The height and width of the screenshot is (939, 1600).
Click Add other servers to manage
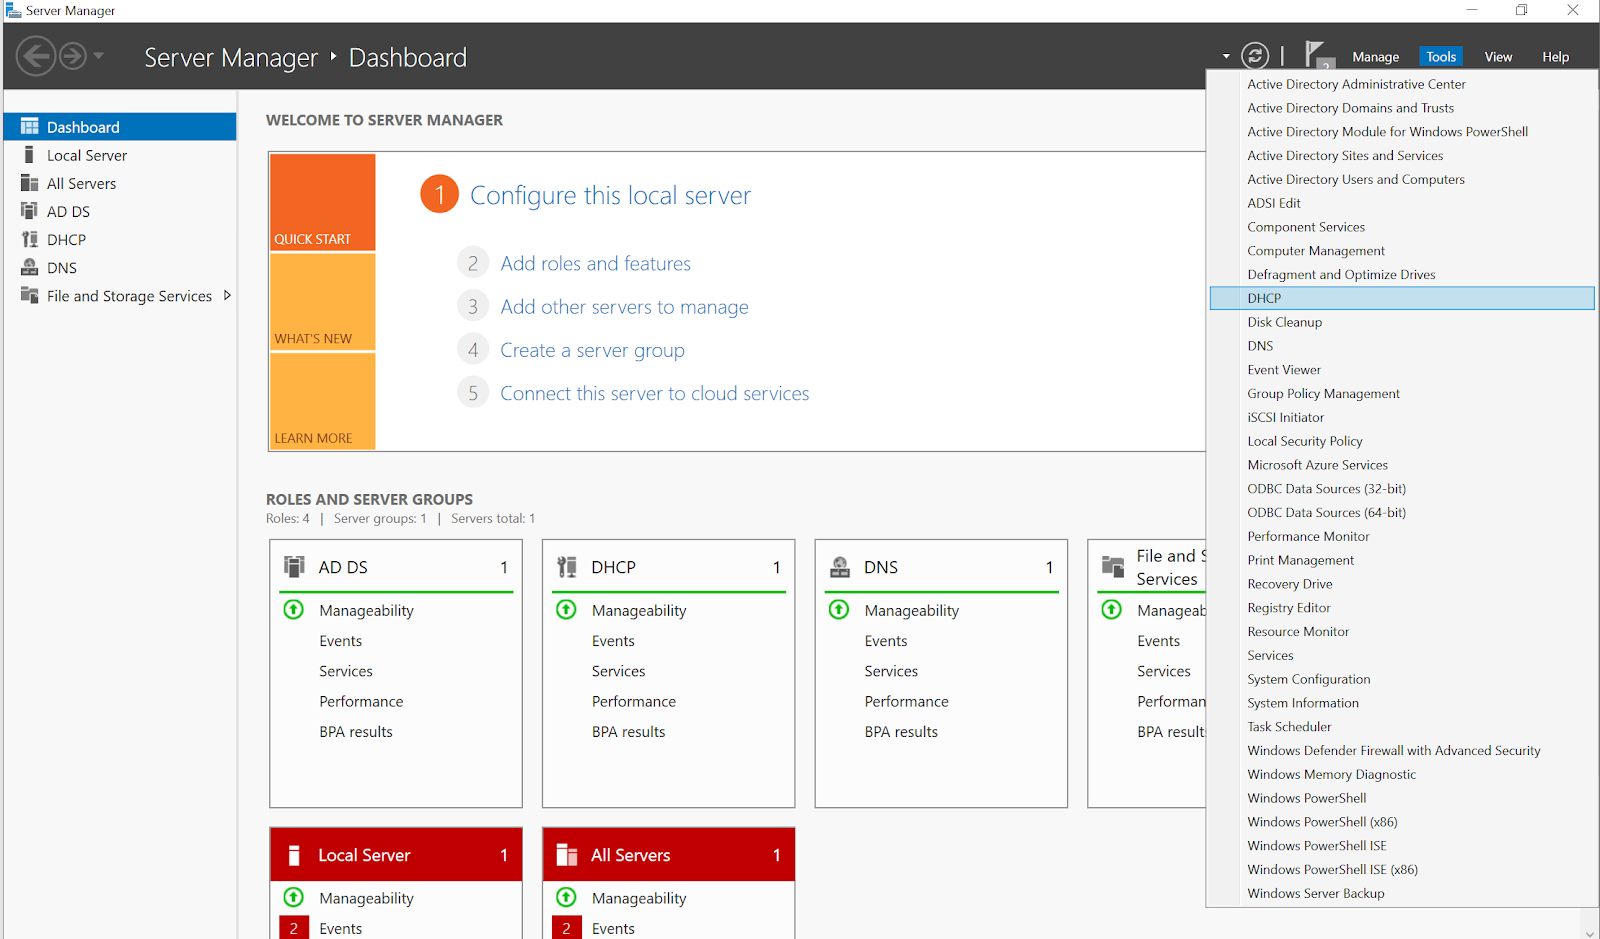coord(624,307)
